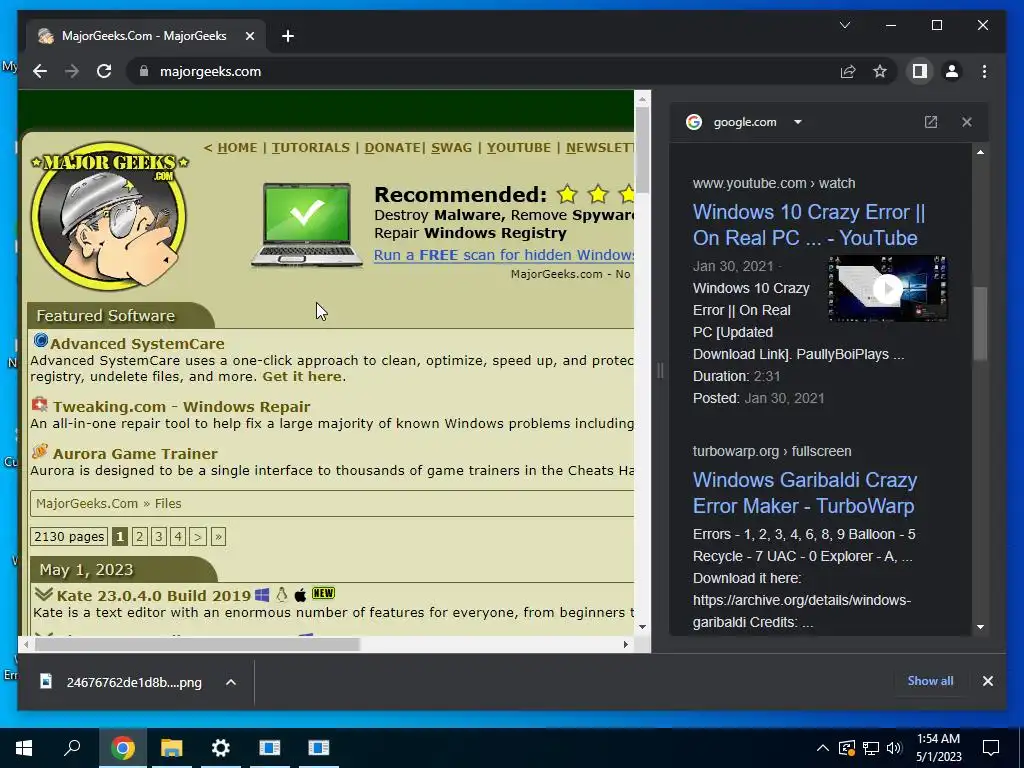Open the SWAG nav link
The height and width of the screenshot is (768, 1024).
(x=451, y=148)
